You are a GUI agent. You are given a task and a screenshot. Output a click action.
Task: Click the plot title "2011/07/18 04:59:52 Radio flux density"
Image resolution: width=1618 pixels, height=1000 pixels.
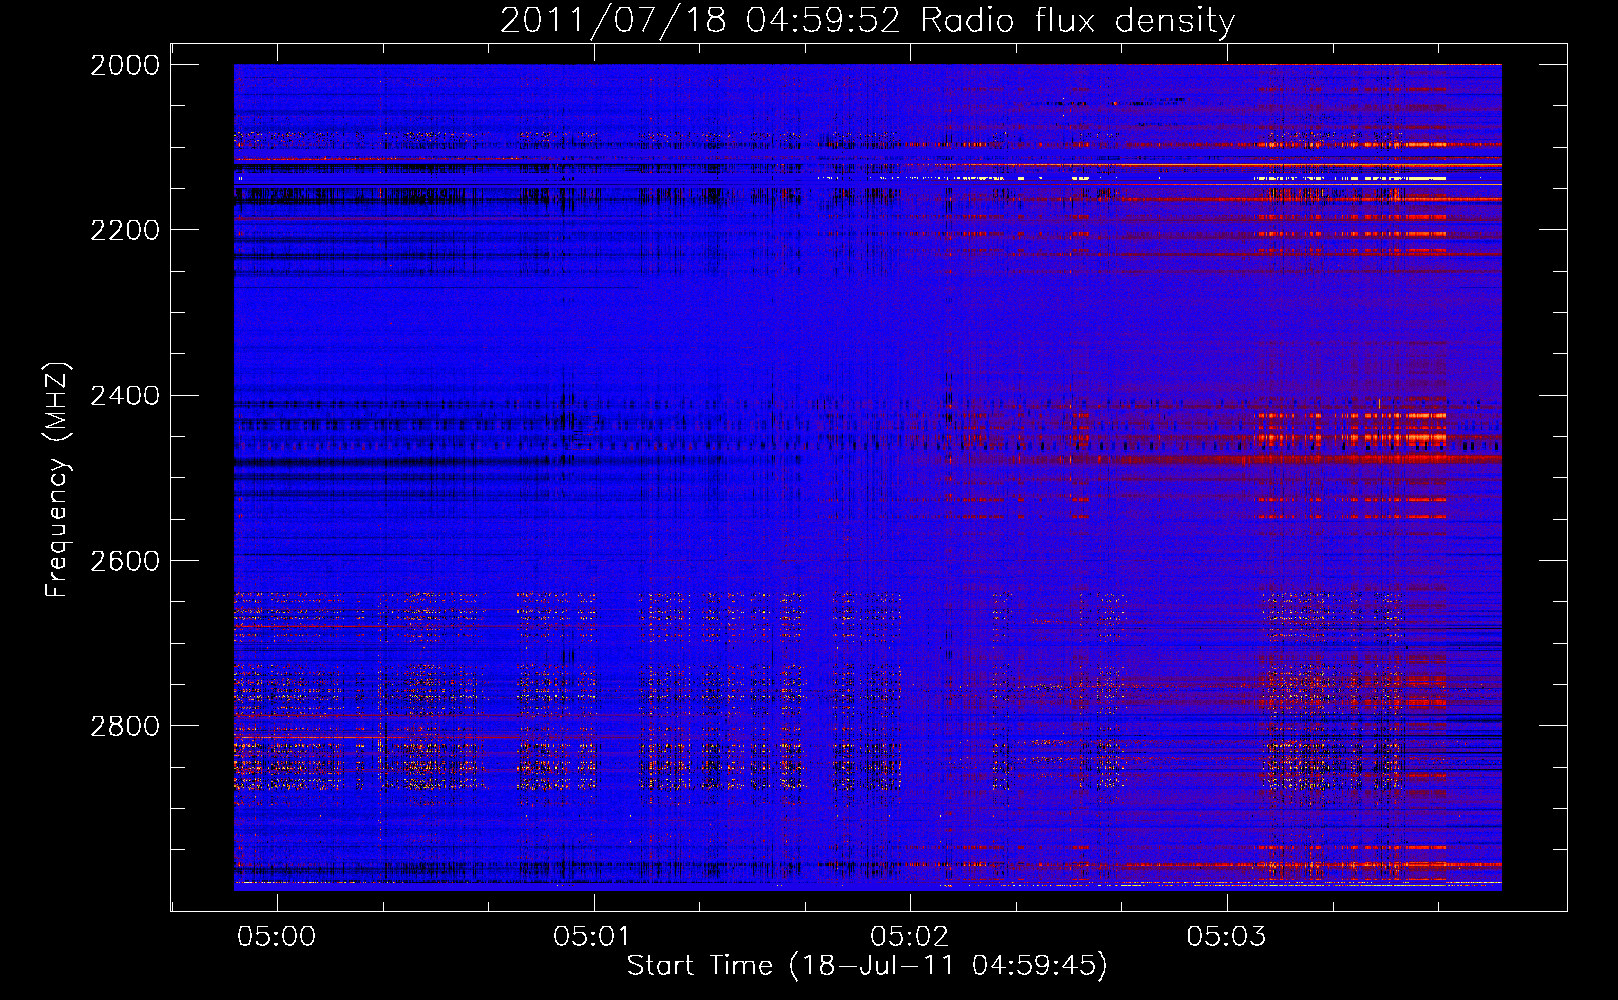(867, 21)
